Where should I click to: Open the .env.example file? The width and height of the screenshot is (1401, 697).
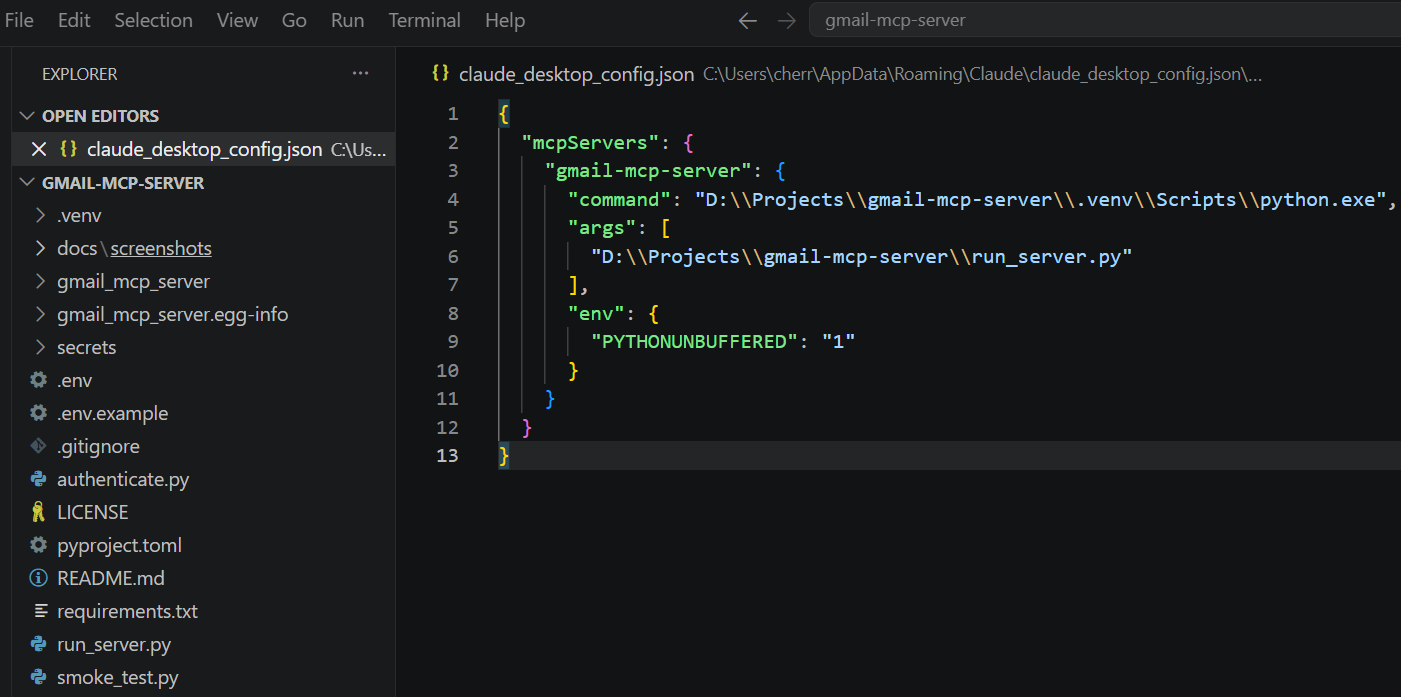pos(112,413)
